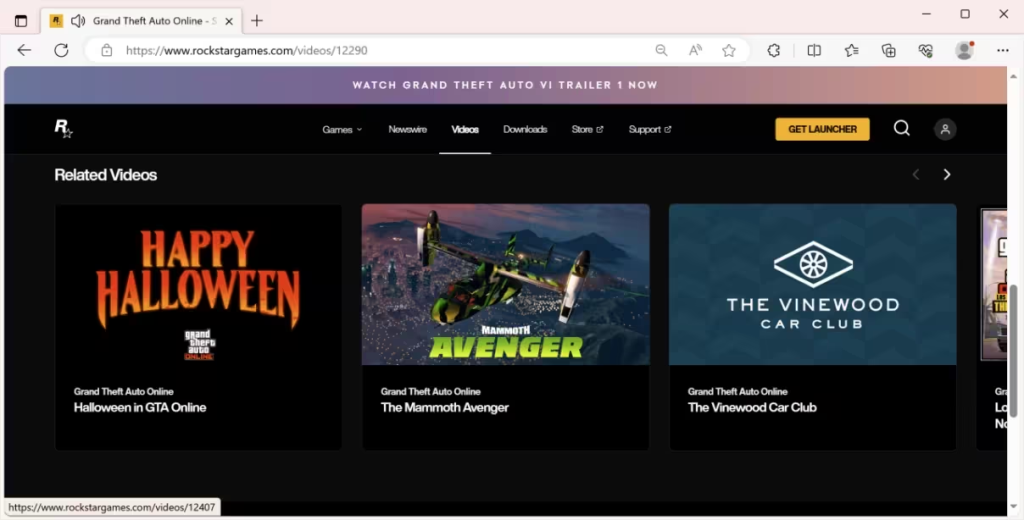1024x520 pixels.
Task: Add this page to favorites star
Action: [x=729, y=50]
